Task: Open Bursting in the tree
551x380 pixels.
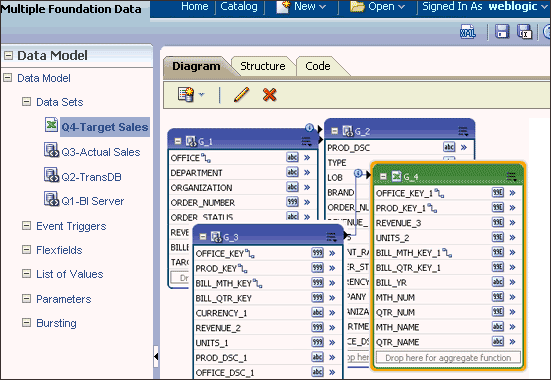Action: pyautogui.click(x=56, y=323)
